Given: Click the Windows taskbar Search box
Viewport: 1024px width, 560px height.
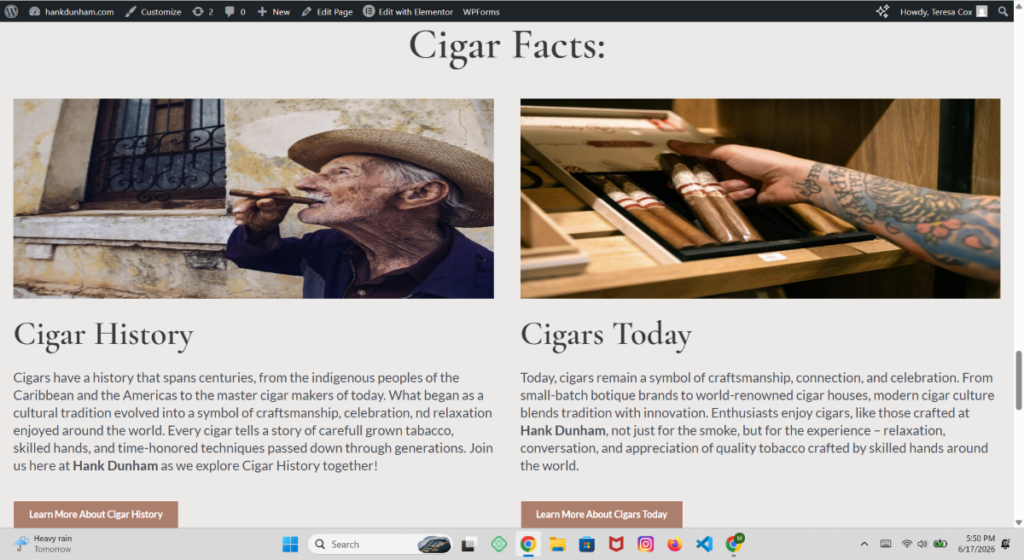Looking at the screenshot, I should point(381,544).
